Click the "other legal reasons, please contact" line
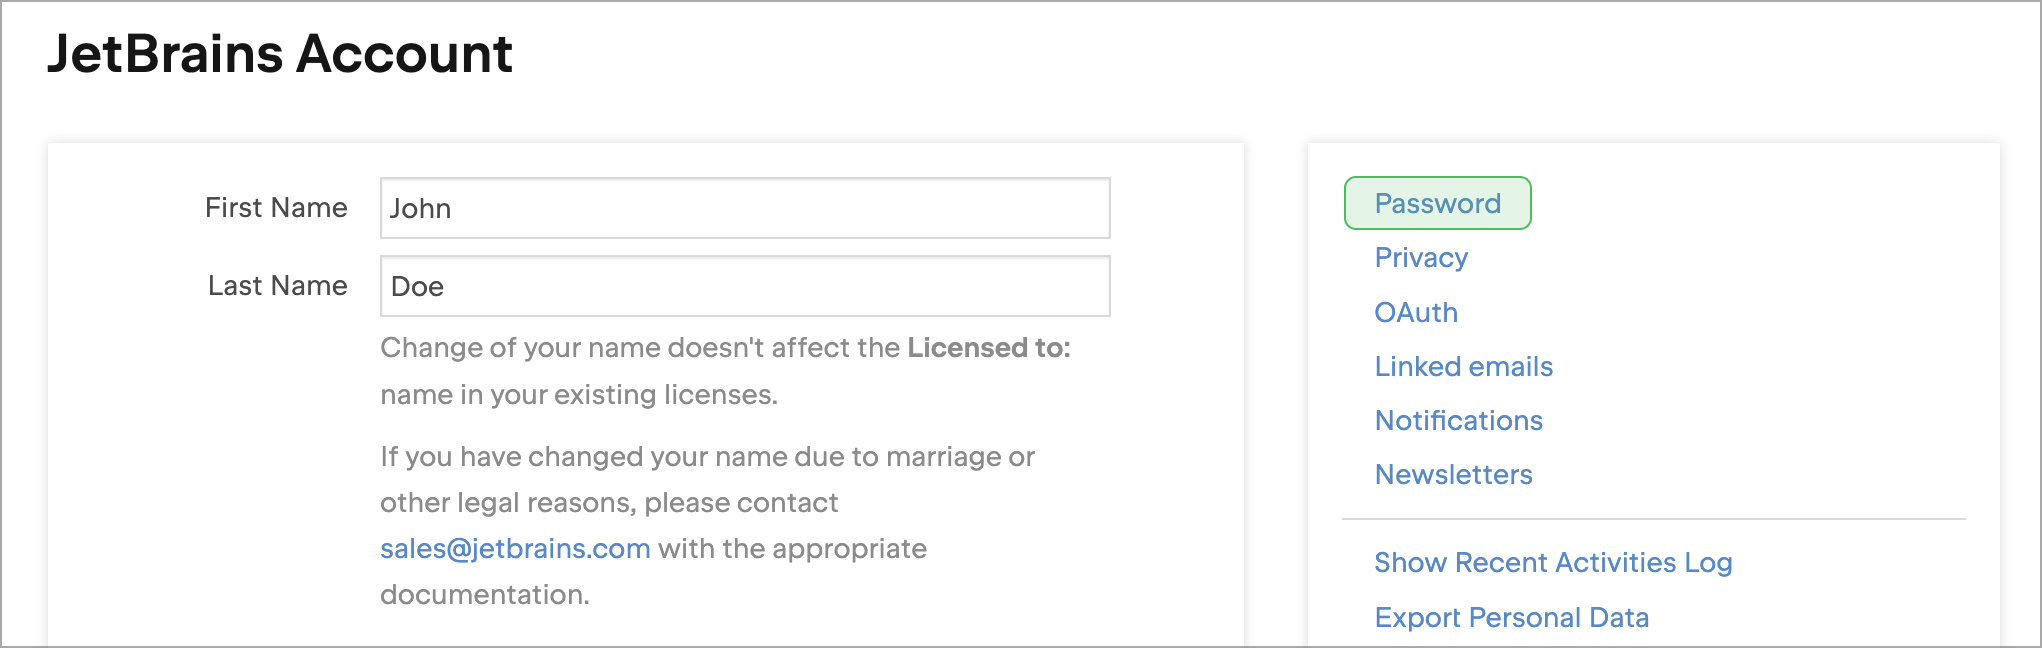 click(608, 503)
